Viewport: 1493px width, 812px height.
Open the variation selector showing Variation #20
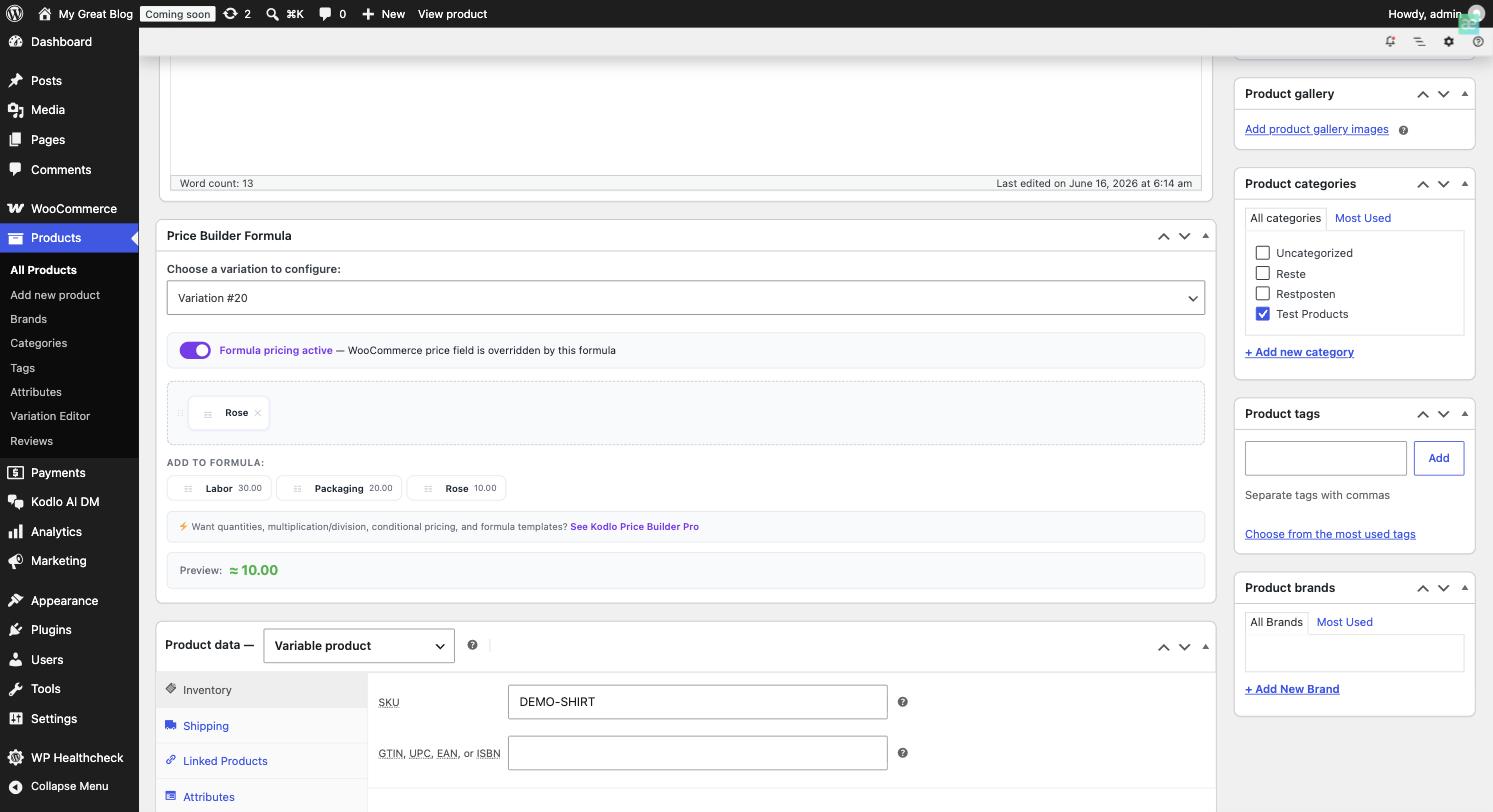tap(686, 298)
